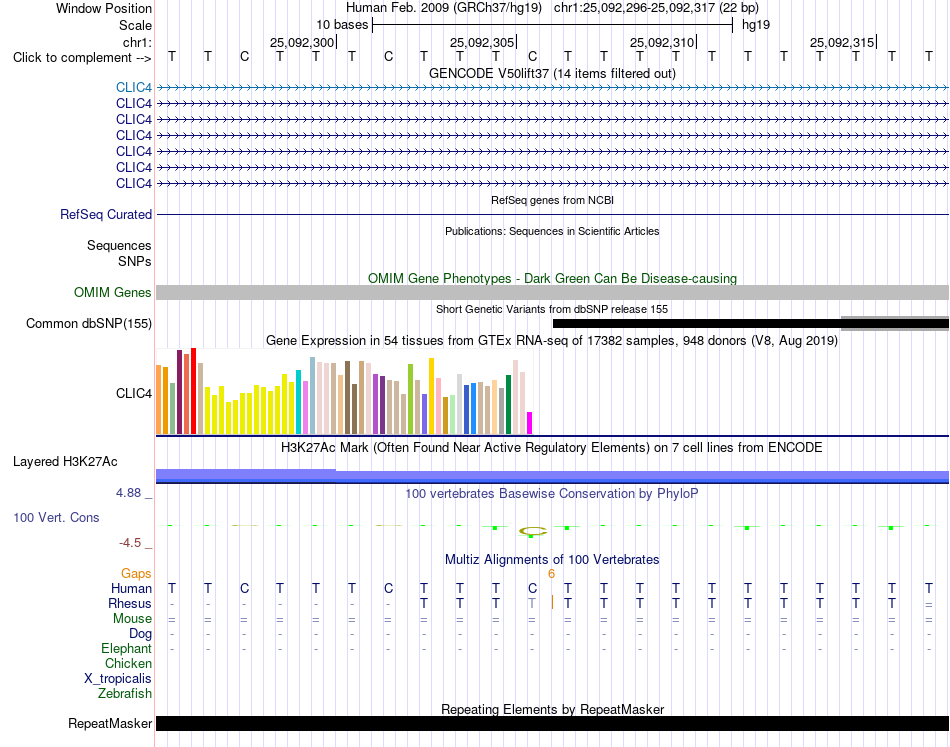Select the gray OMIM Genes item bar
The image size is (950, 747).
pyautogui.click(x=552, y=293)
